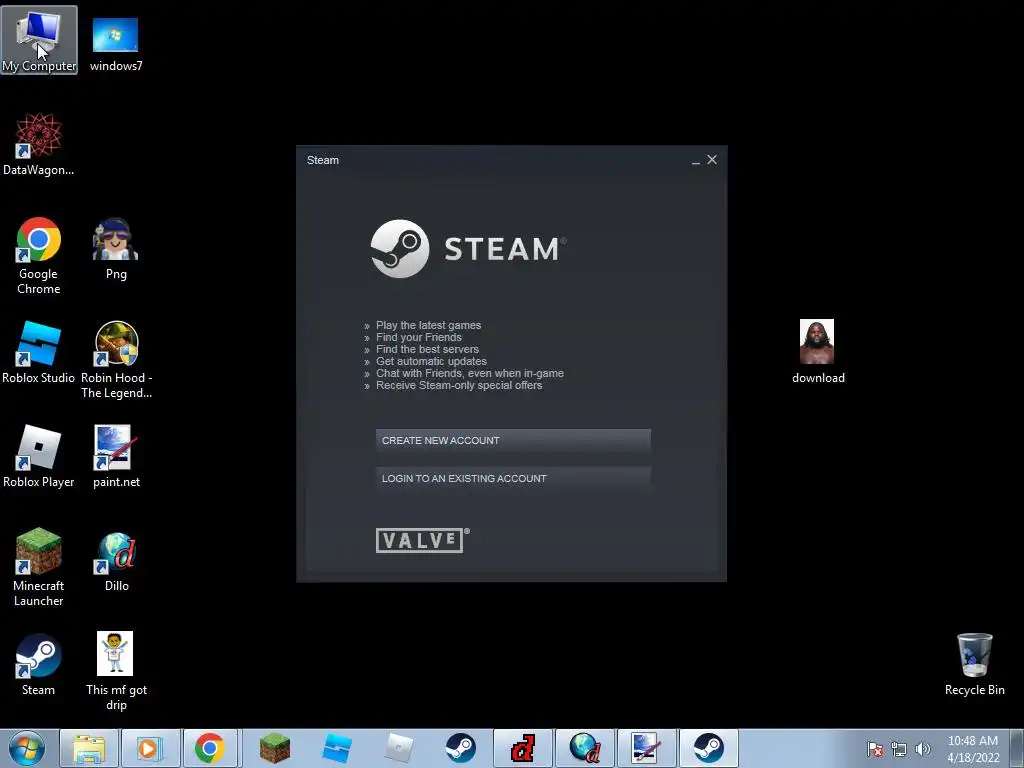
Task: Click the round Steam logo in the dialog
Action: 400,249
